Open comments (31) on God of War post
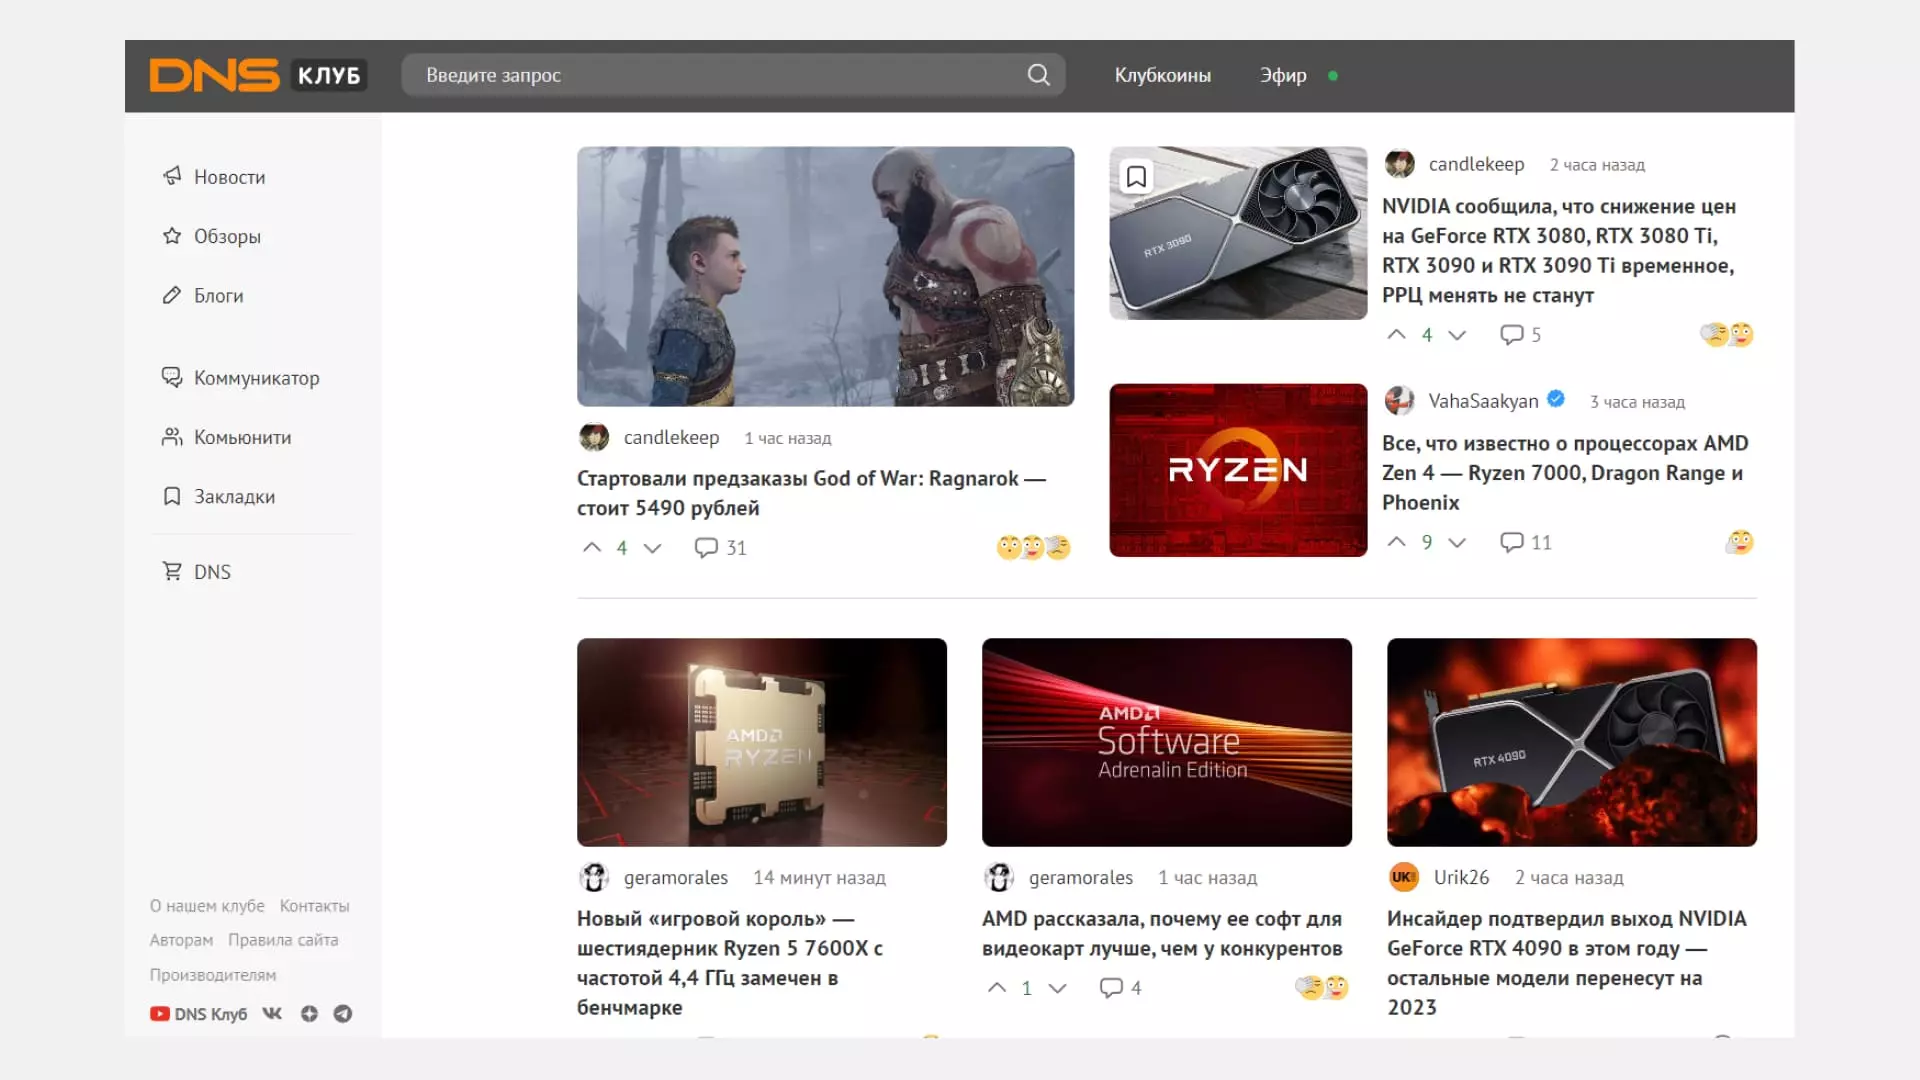Viewport: 1920px width, 1080px height. [x=720, y=547]
